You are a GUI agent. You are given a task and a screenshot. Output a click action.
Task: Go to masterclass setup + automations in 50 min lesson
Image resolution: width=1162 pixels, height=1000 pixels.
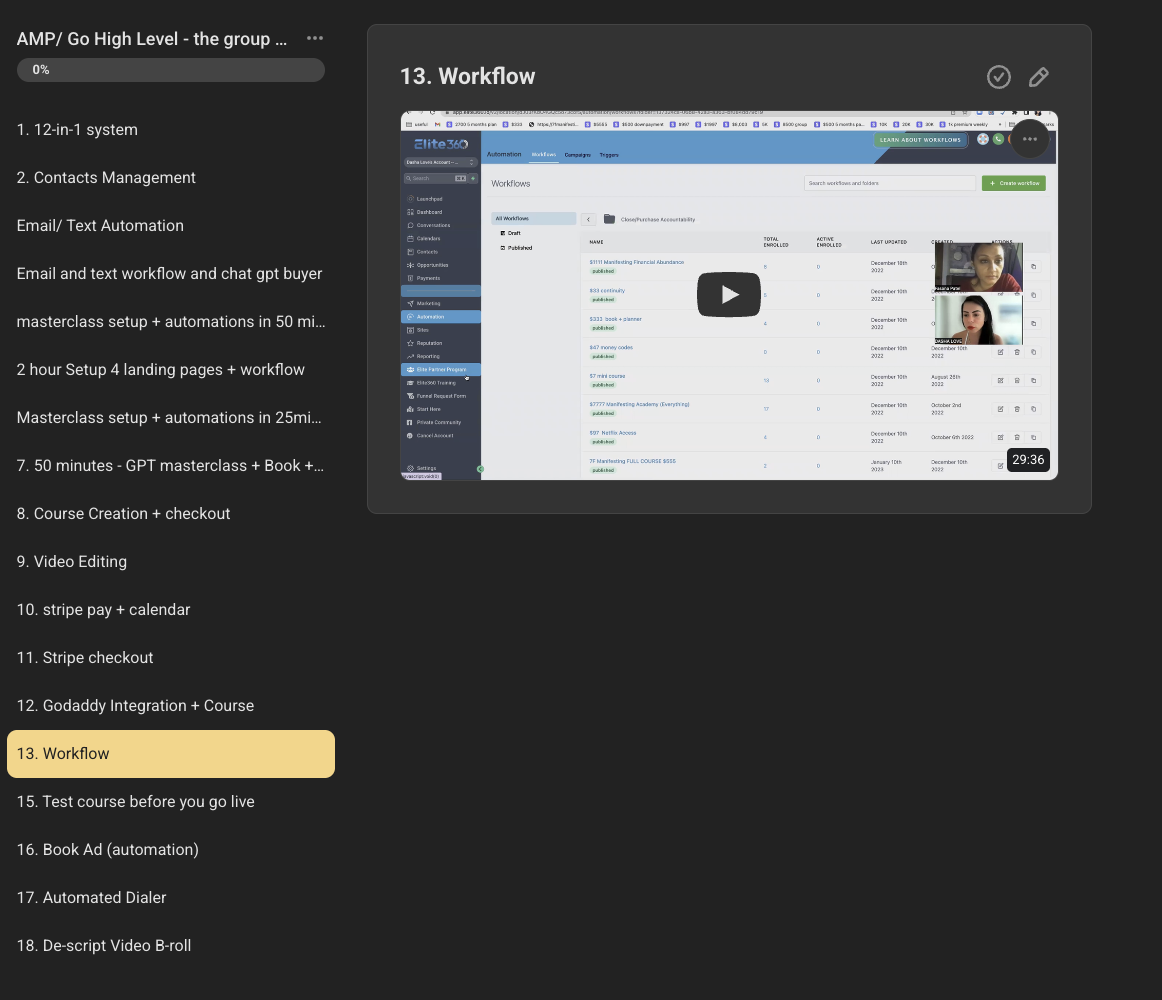(171, 322)
